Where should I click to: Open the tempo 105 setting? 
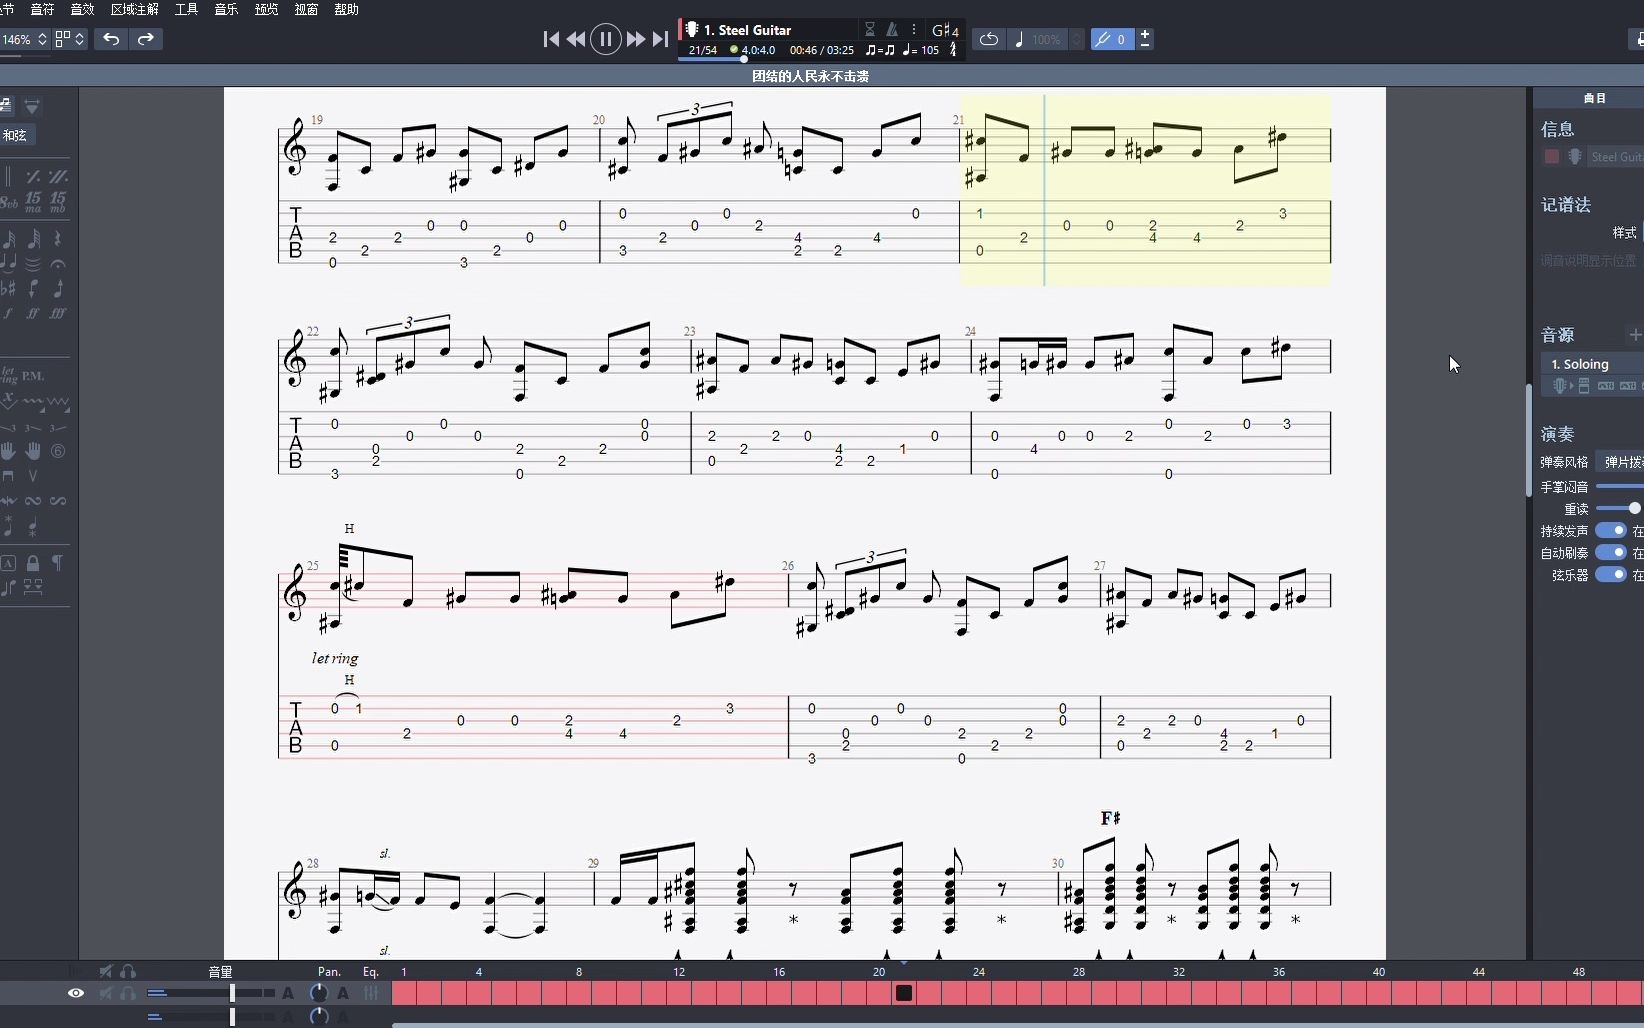point(921,50)
